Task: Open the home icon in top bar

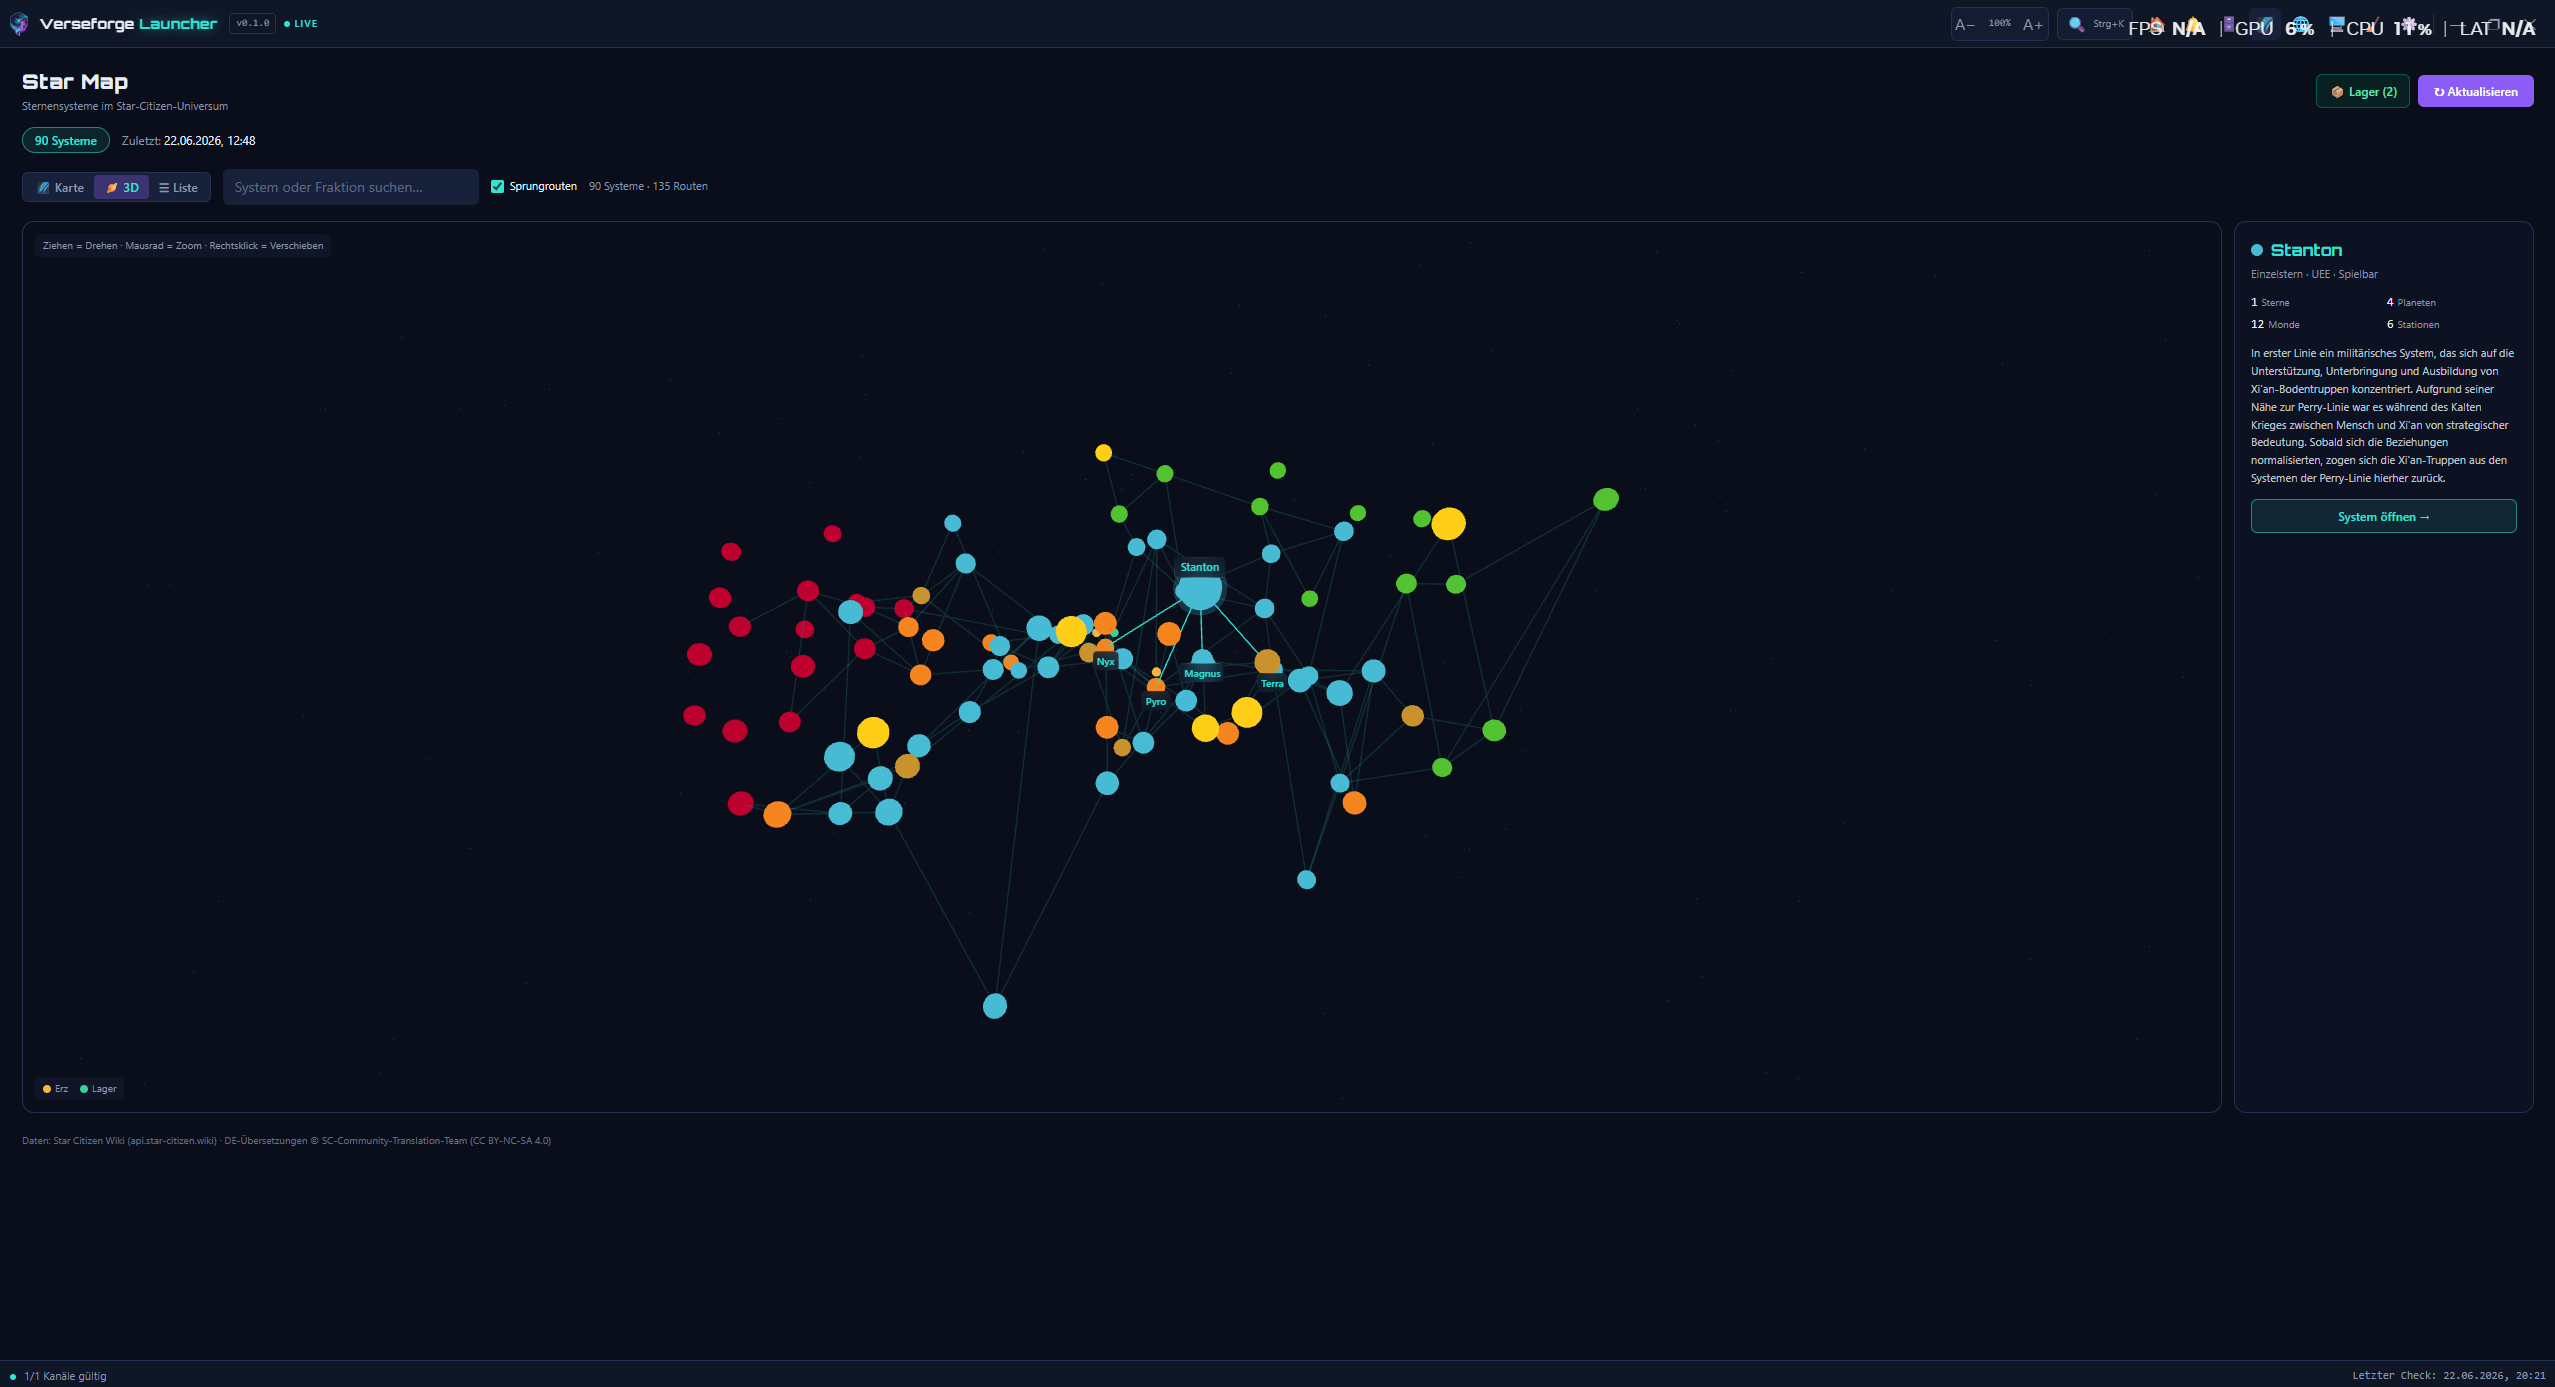Action: coord(2157,24)
